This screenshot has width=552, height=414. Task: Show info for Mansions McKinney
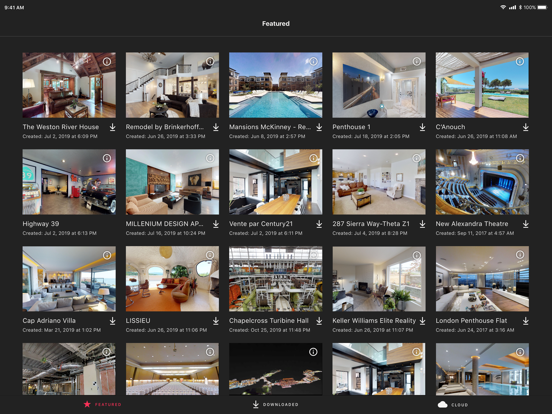313,62
